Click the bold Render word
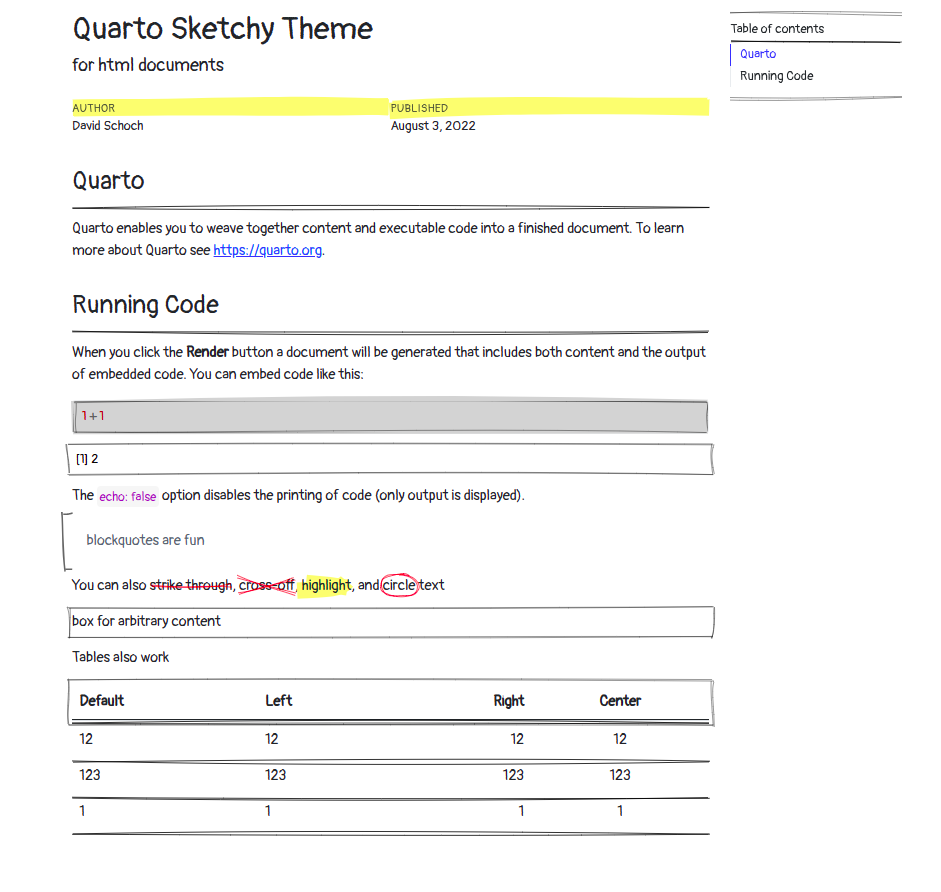This screenshot has width=941, height=892. tap(207, 352)
